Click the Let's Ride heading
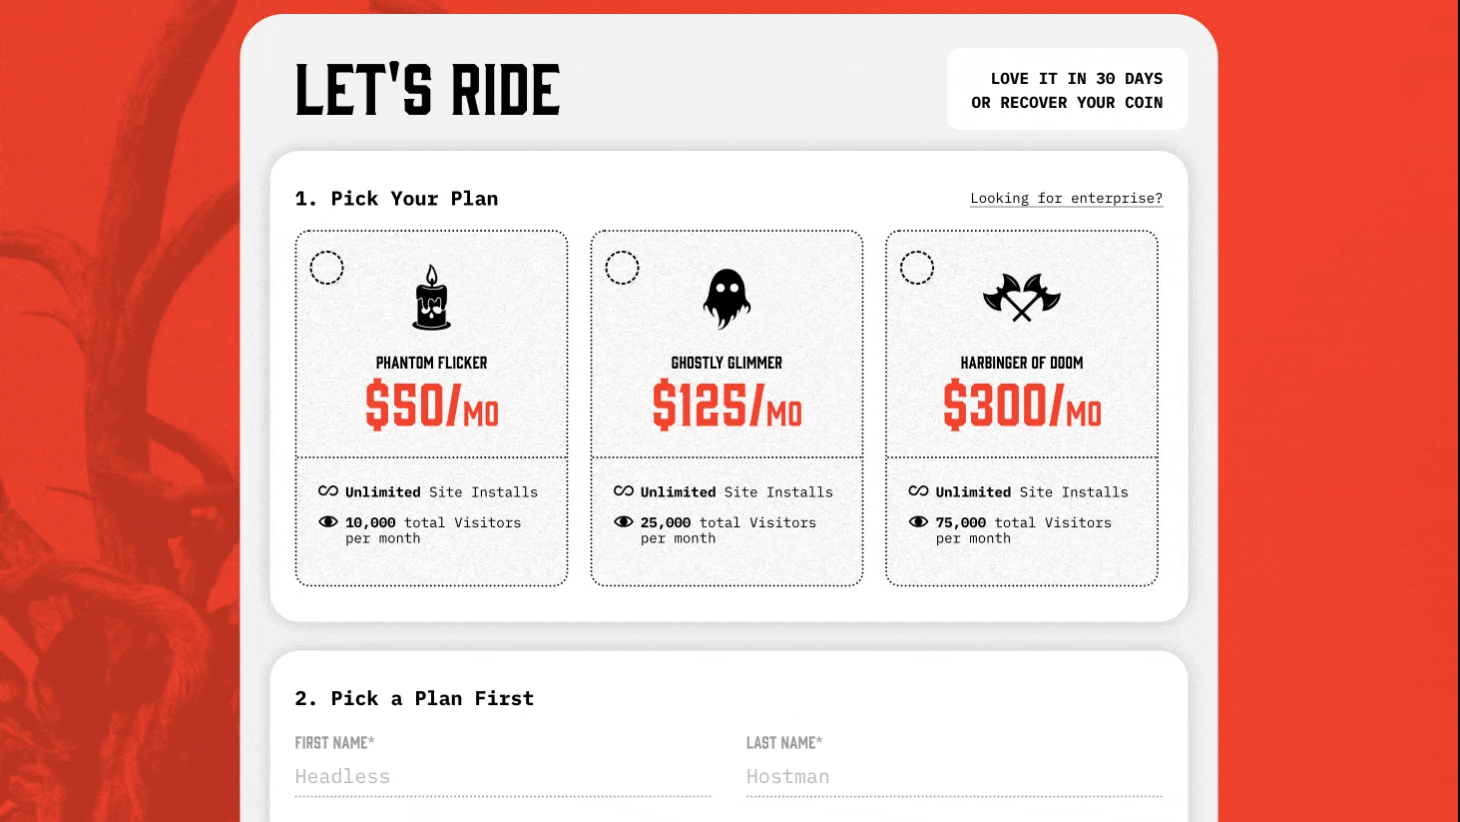Viewport: 1460px width, 822px height. click(427, 90)
